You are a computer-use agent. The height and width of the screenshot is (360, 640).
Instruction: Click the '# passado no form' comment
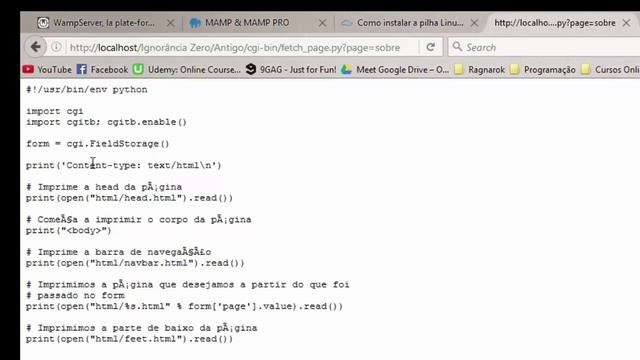(75, 296)
